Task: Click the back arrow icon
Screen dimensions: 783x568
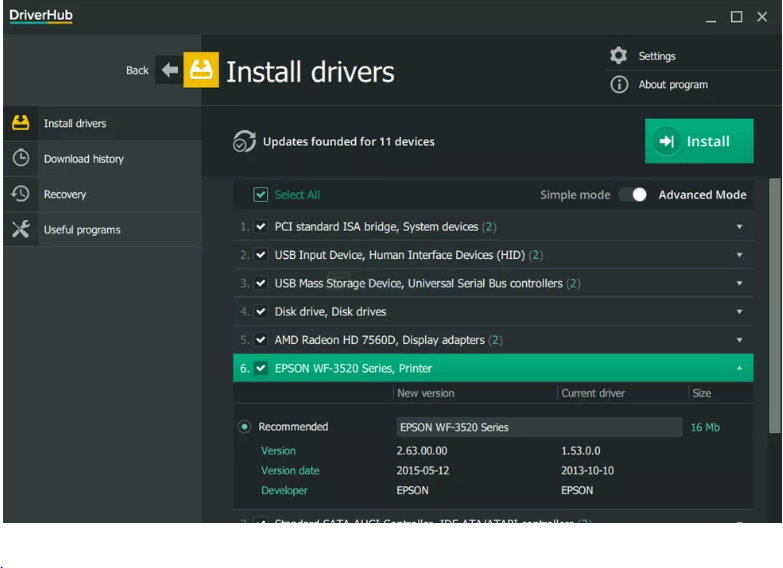Action: coord(170,70)
